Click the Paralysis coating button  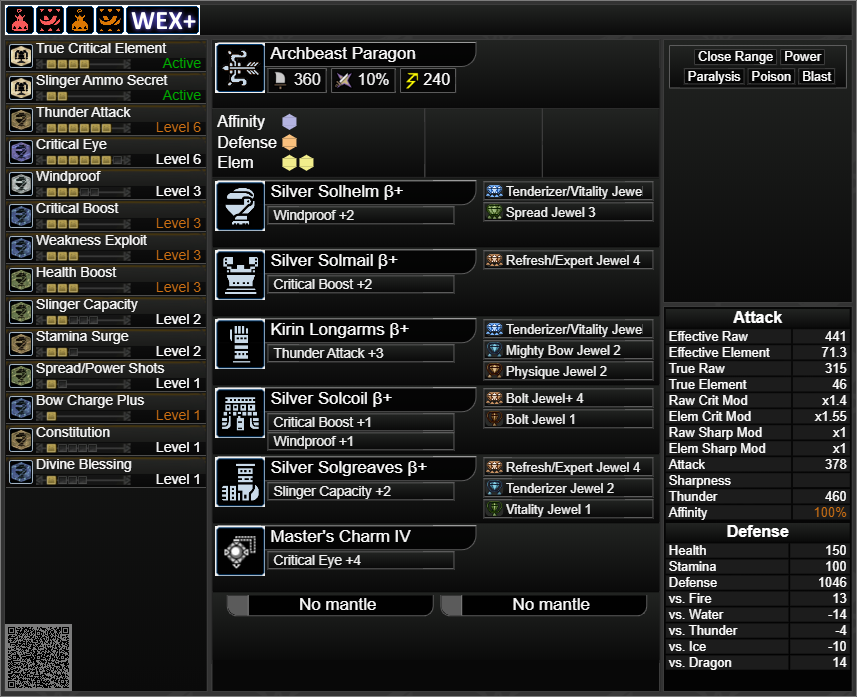pyautogui.click(x=713, y=77)
